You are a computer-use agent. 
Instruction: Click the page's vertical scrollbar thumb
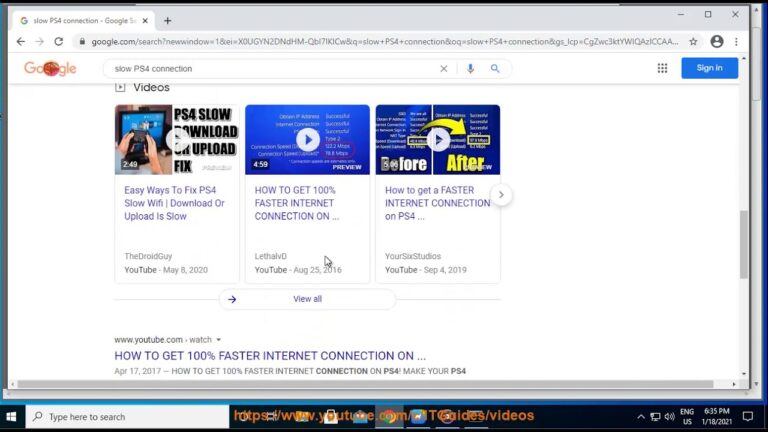tap(744, 244)
